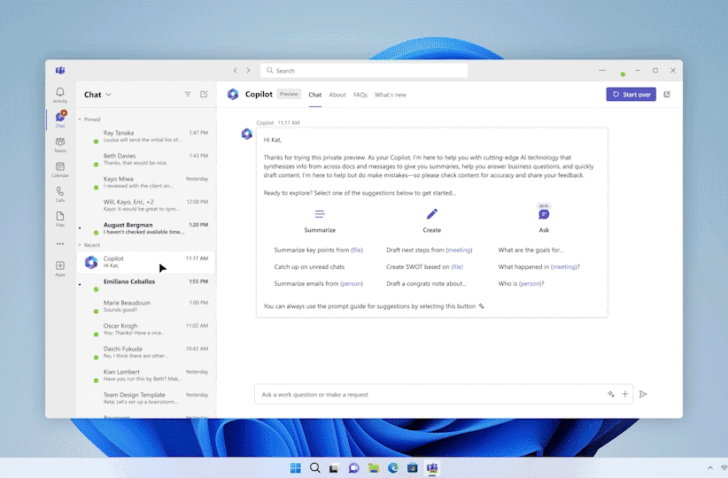This screenshot has width=728, height=478.
Task: Select Who is (person)? prompt
Action: (521, 284)
